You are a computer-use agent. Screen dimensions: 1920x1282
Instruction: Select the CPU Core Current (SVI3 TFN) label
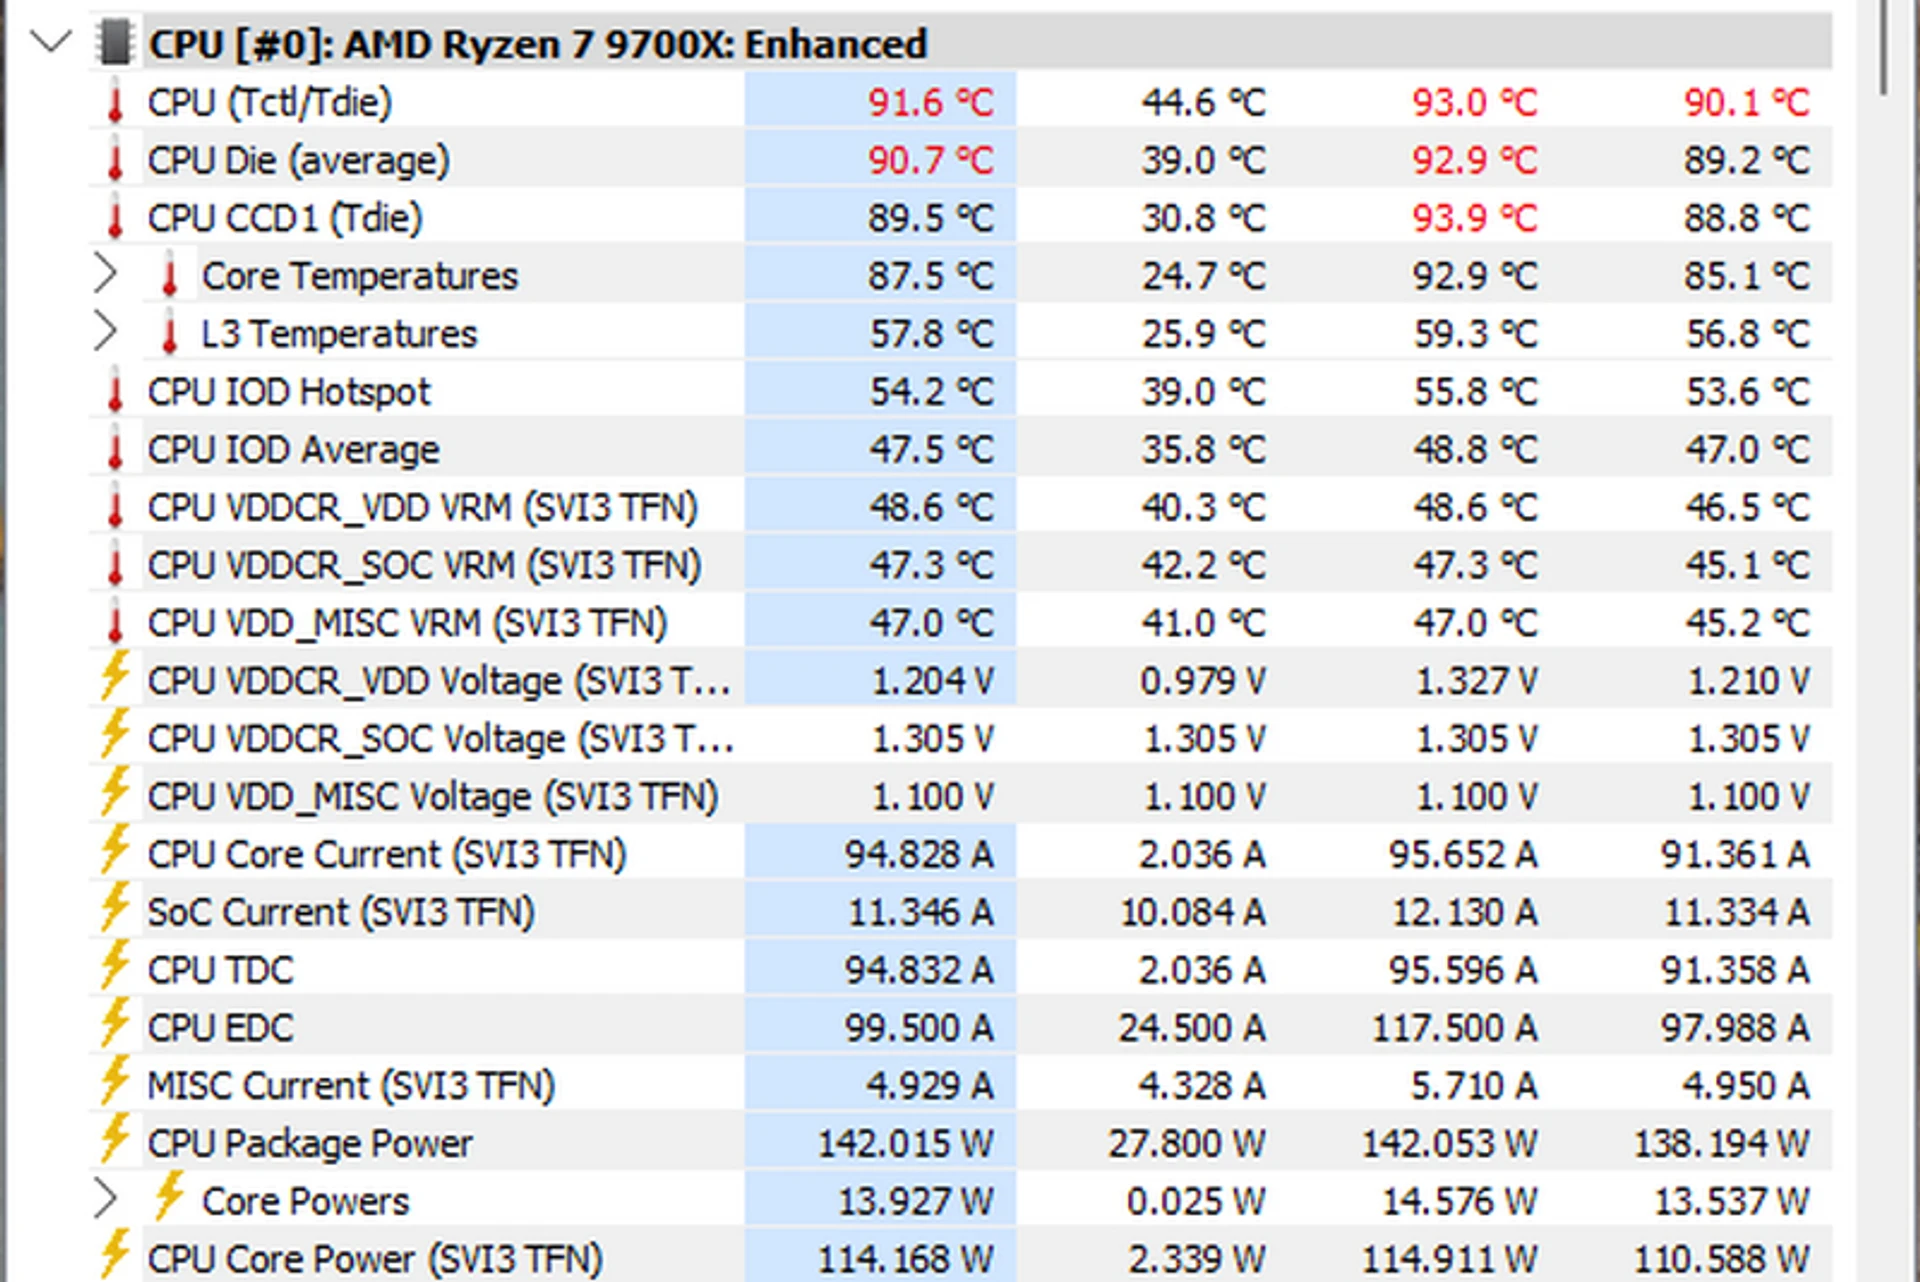[387, 855]
